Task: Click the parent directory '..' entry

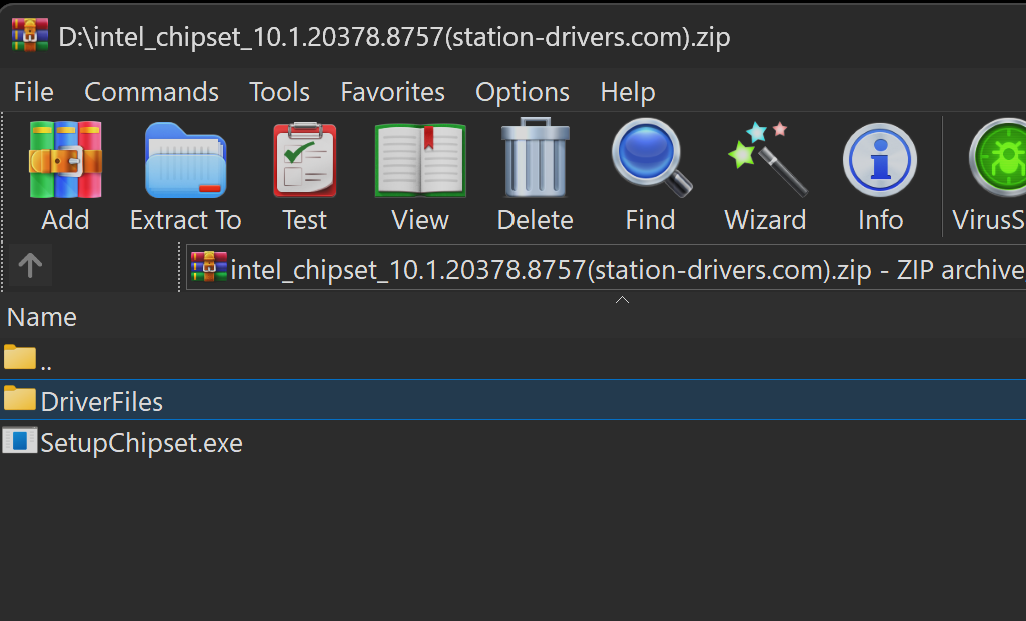Action: [45, 360]
